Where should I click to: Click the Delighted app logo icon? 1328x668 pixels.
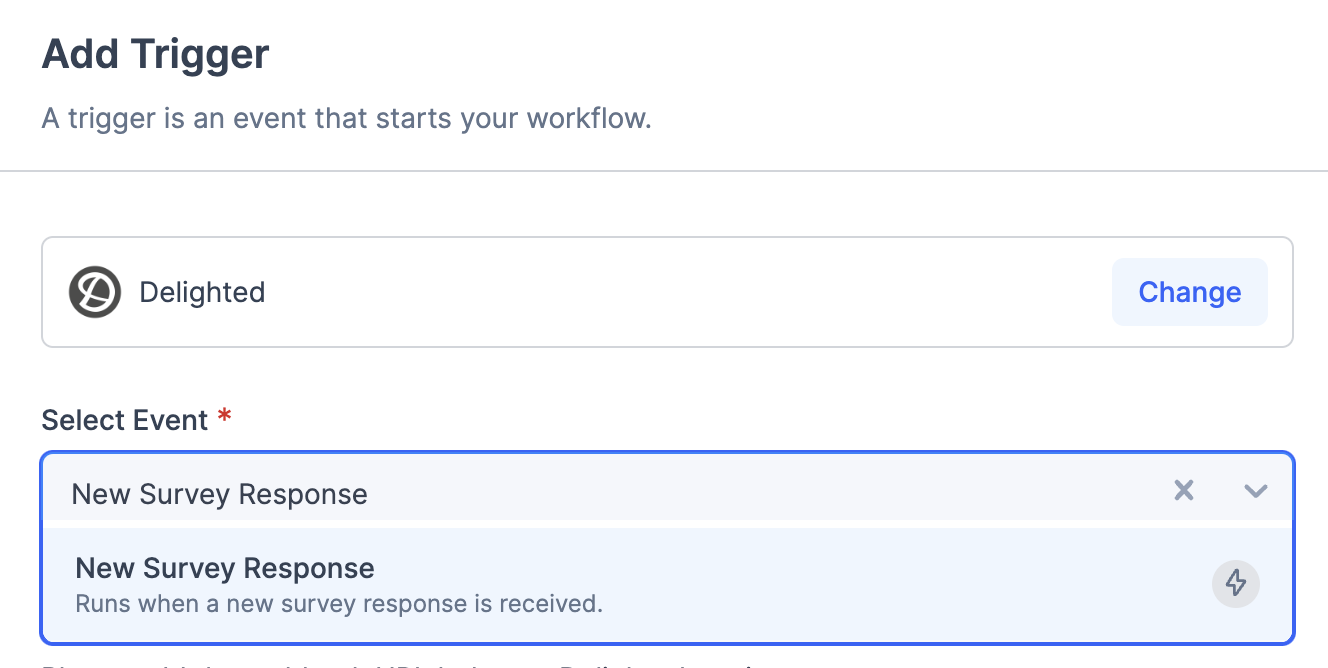(x=95, y=292)
